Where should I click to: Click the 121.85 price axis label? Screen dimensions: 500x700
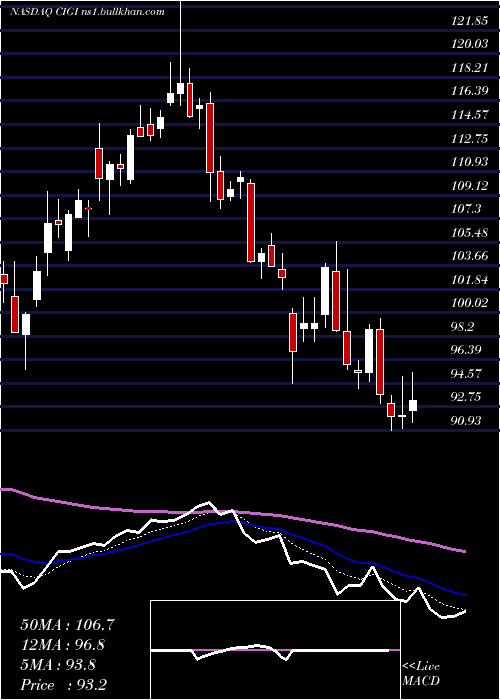pyautogui.click(x=468, y=21)
